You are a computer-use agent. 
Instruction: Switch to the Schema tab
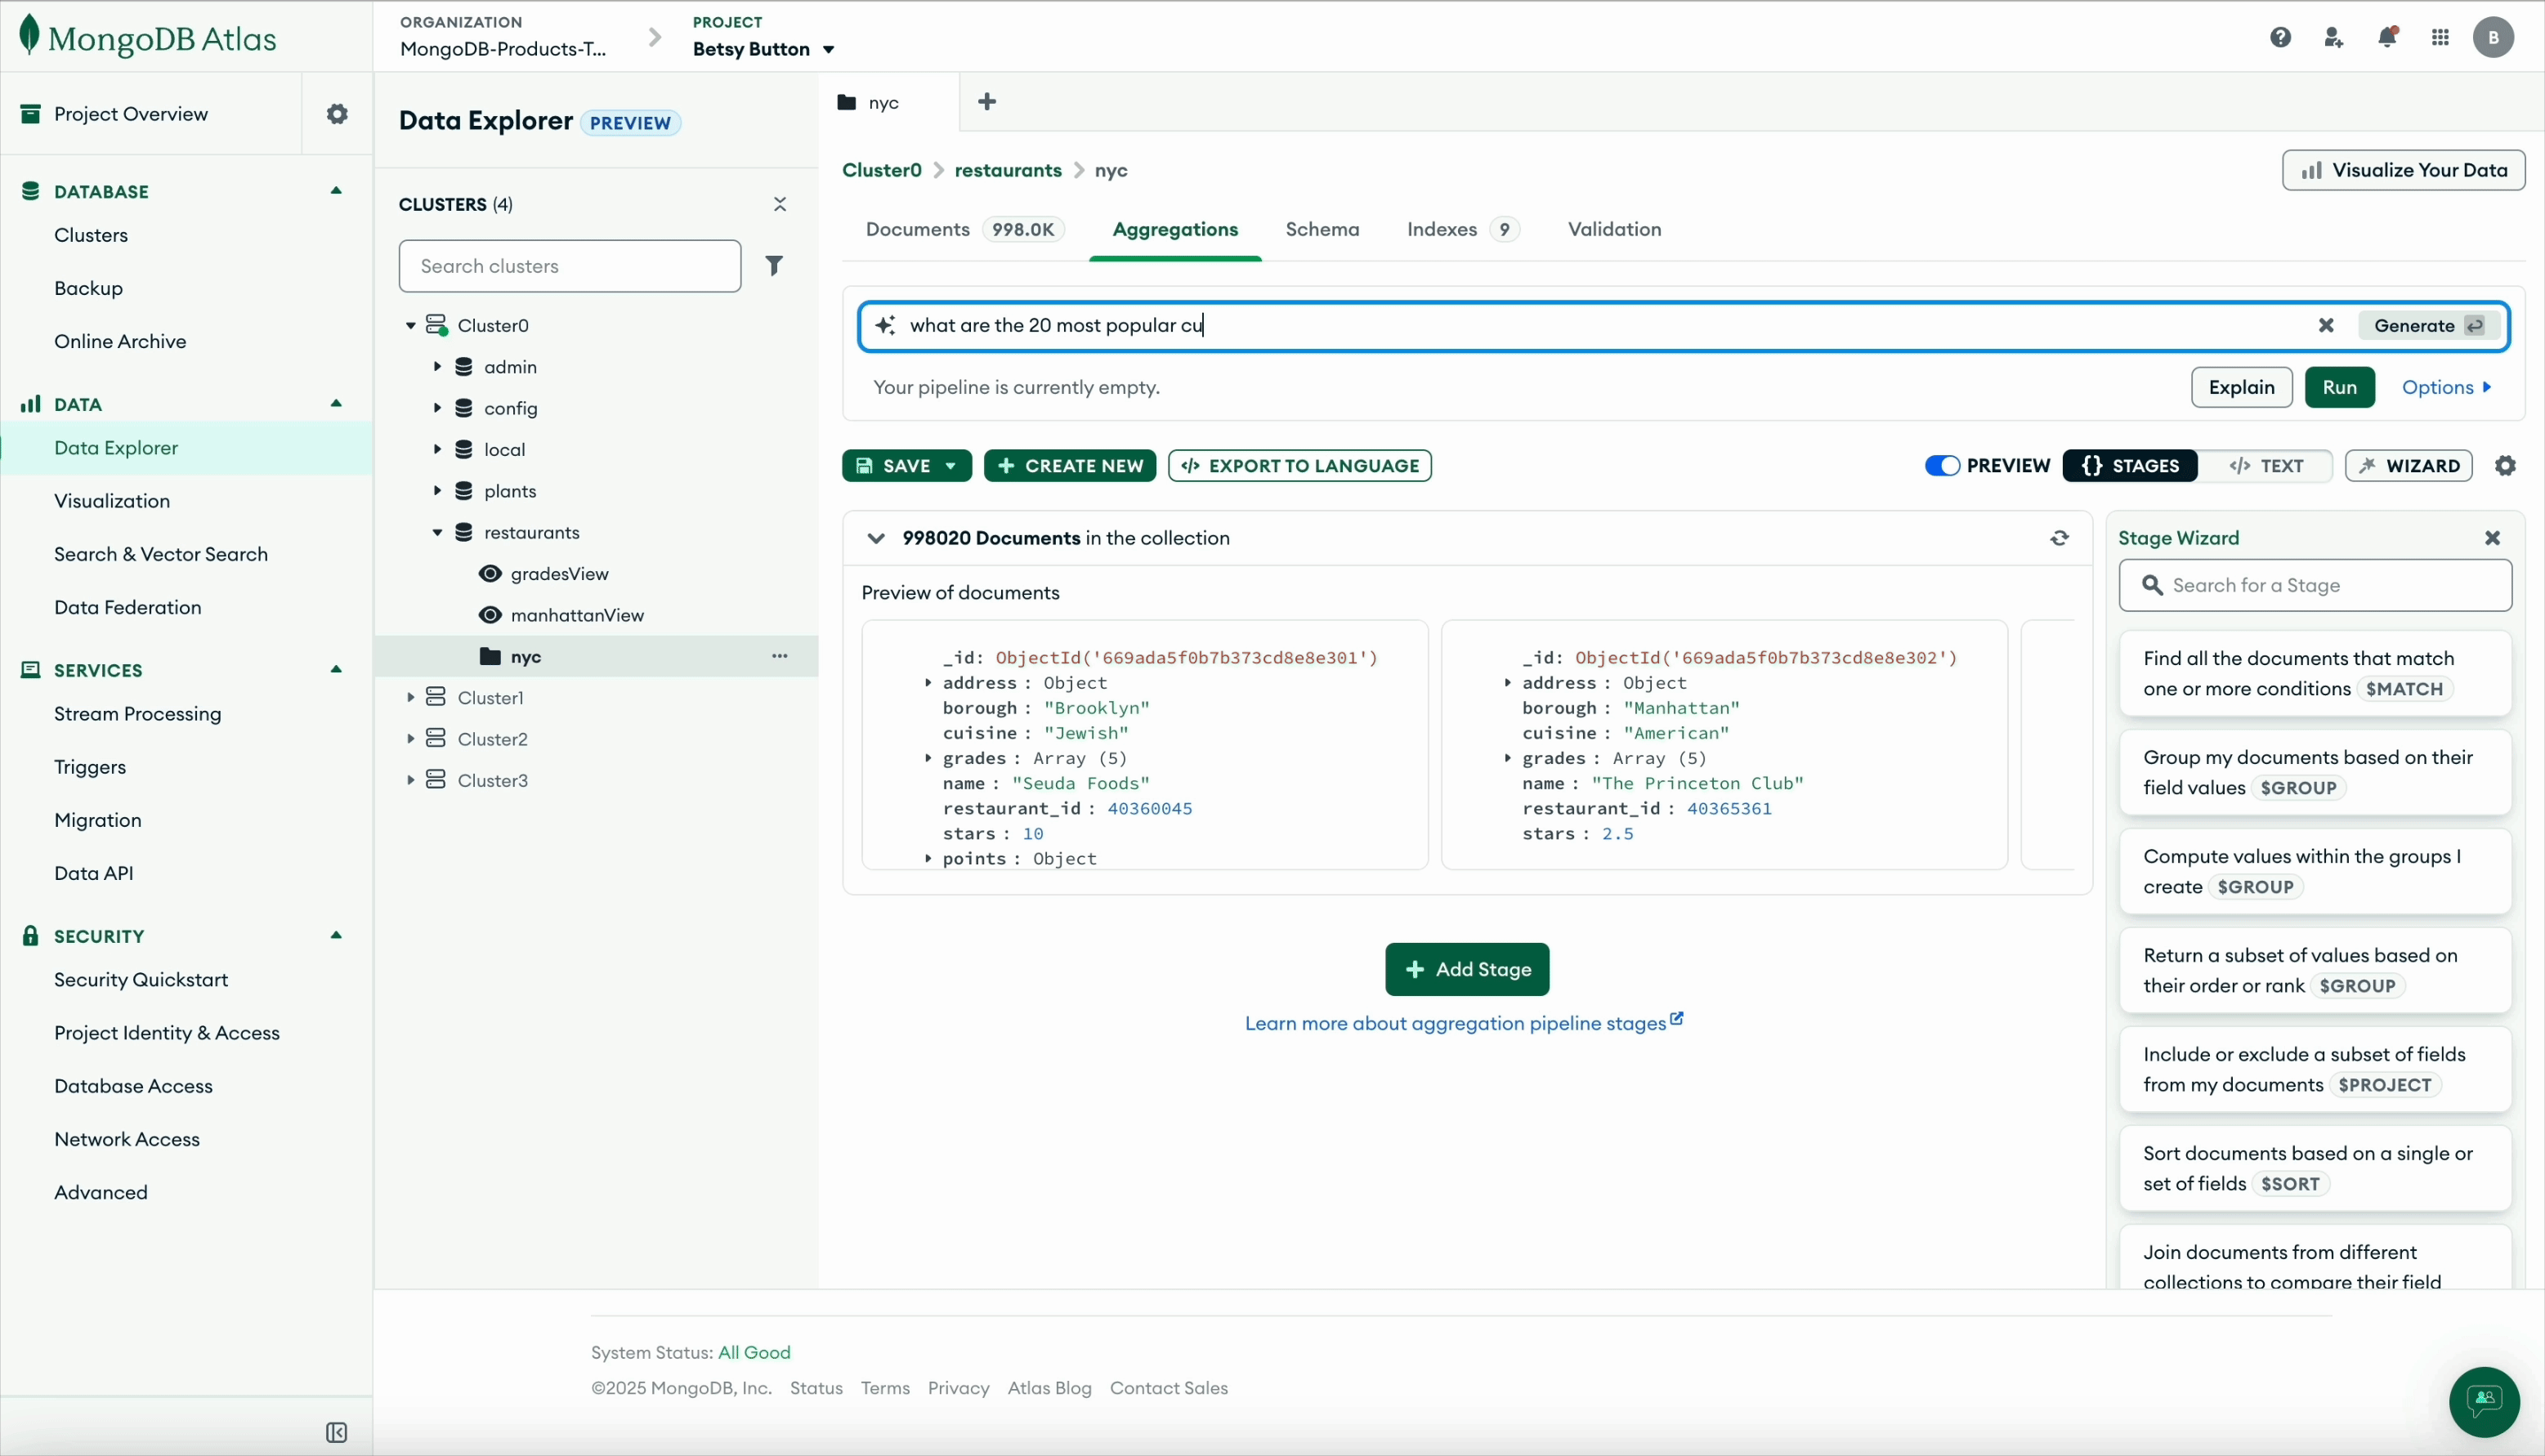[1322, 229]
